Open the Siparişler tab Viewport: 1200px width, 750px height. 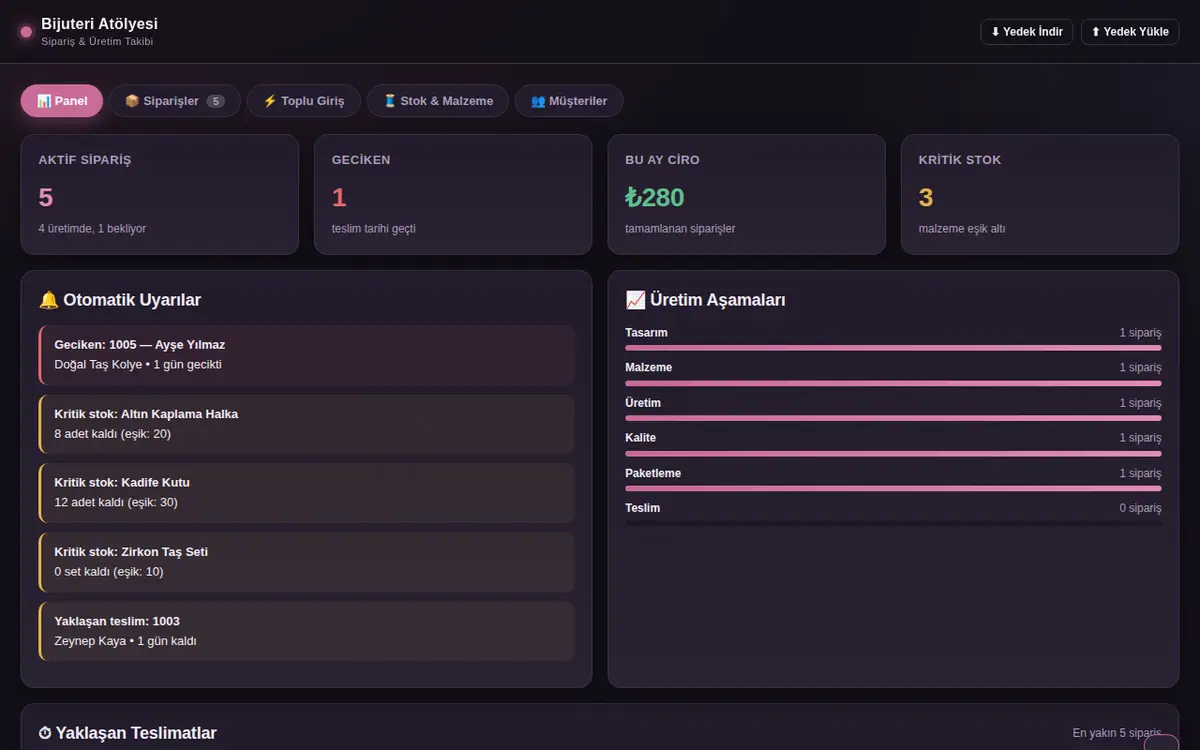click(x=175, y=101)
